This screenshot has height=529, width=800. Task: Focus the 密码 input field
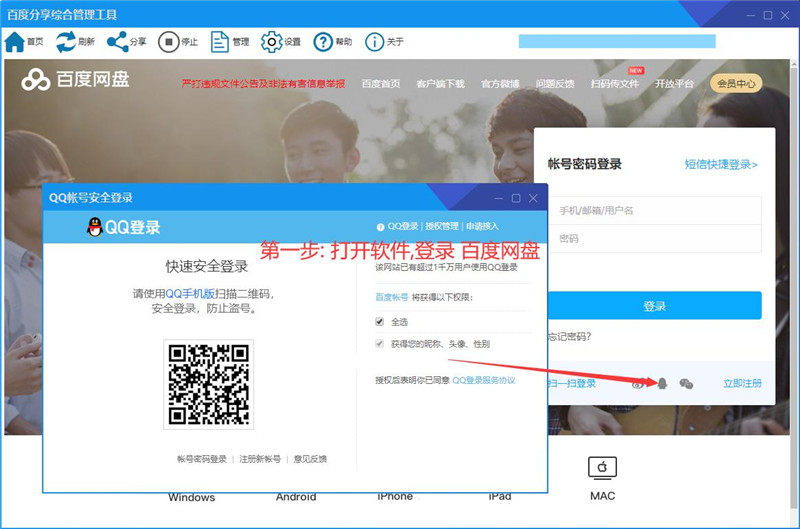tap(655, 238)
